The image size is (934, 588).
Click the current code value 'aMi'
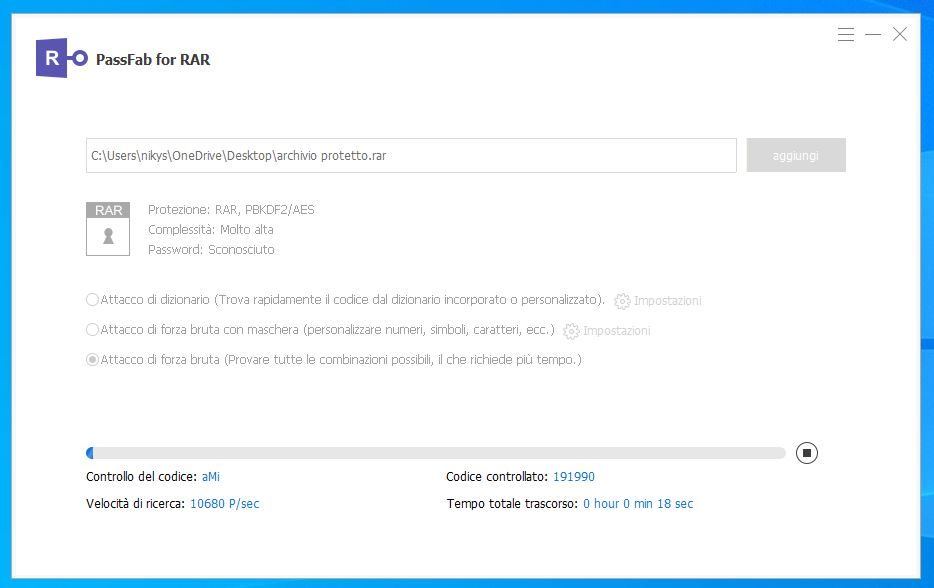point(211,477)
